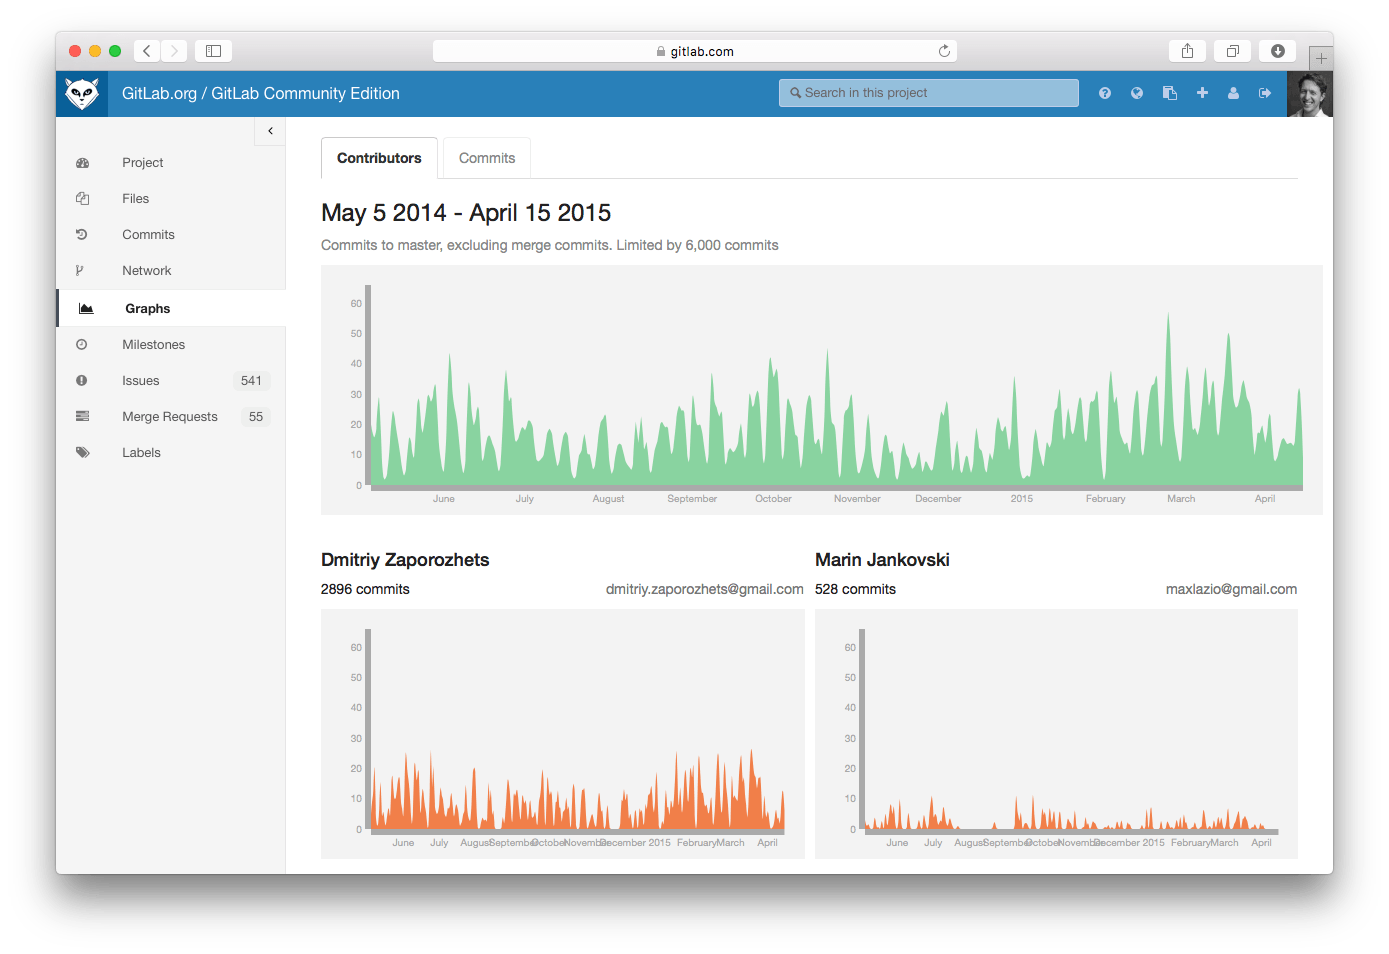Select the Files sidebar icon
Image resolution: width=1389 pixels, height=954 pixels.
point(83,198)
